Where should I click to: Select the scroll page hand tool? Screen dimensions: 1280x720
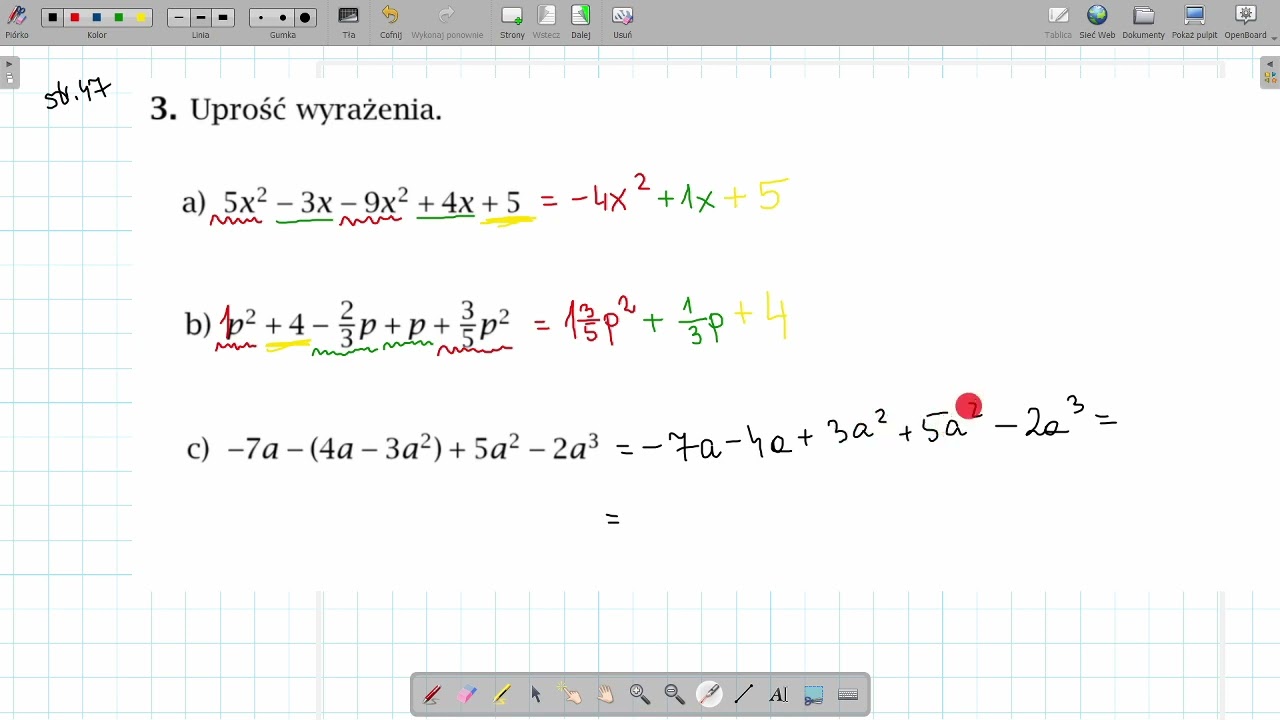606,694
